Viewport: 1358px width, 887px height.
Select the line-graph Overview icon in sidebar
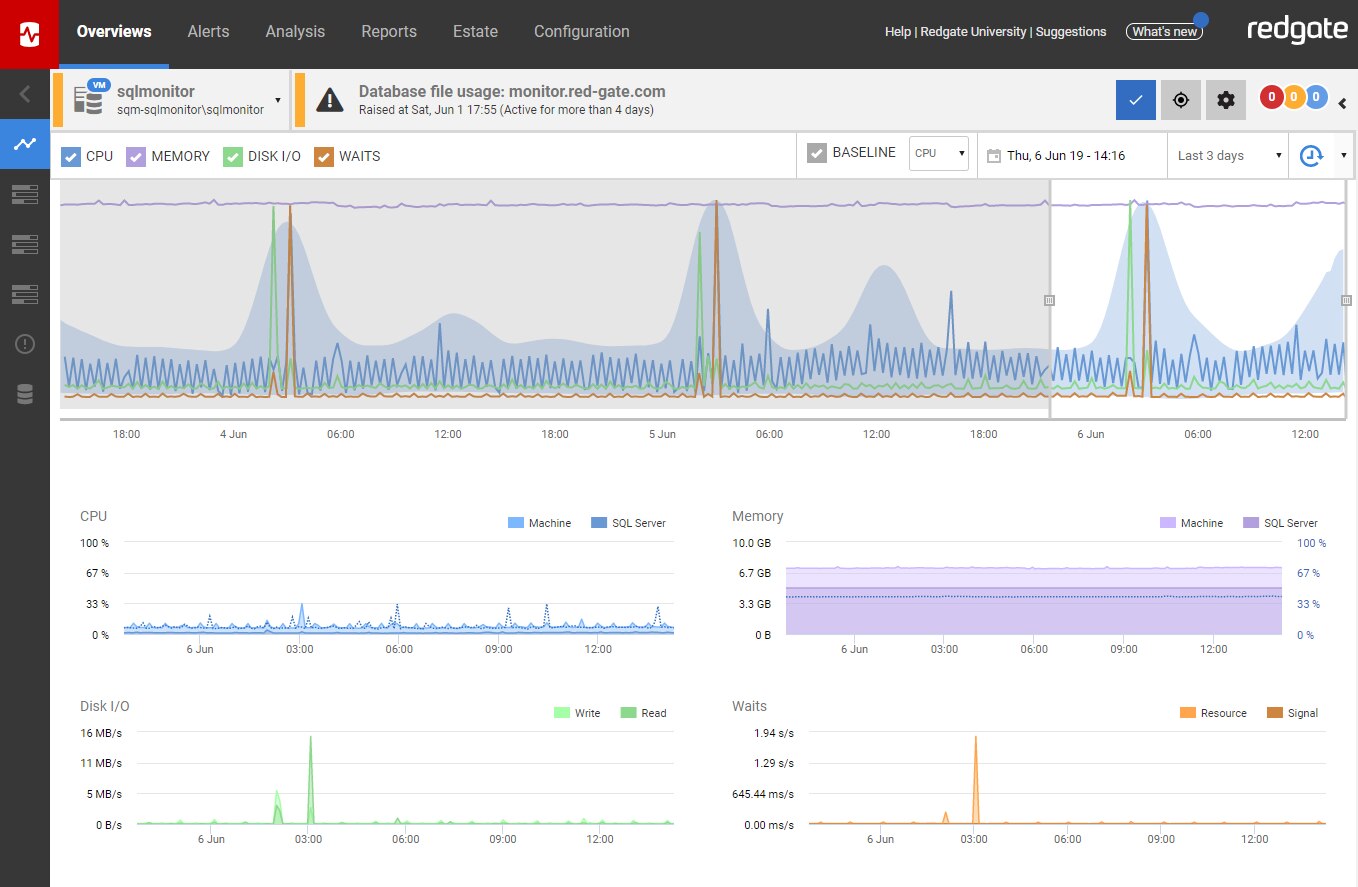[x=24, y=144]
